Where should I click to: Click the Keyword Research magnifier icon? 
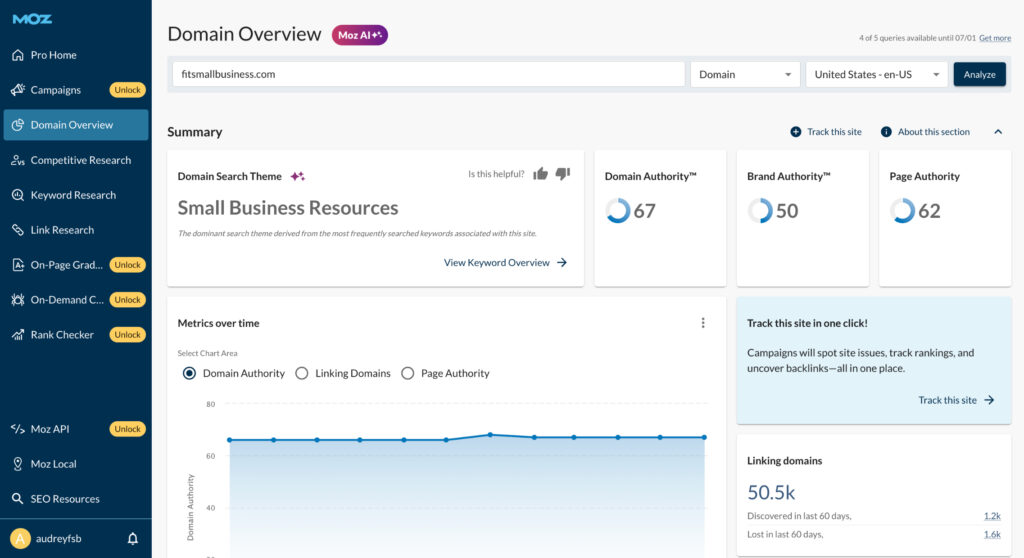(x=18, y=195)
